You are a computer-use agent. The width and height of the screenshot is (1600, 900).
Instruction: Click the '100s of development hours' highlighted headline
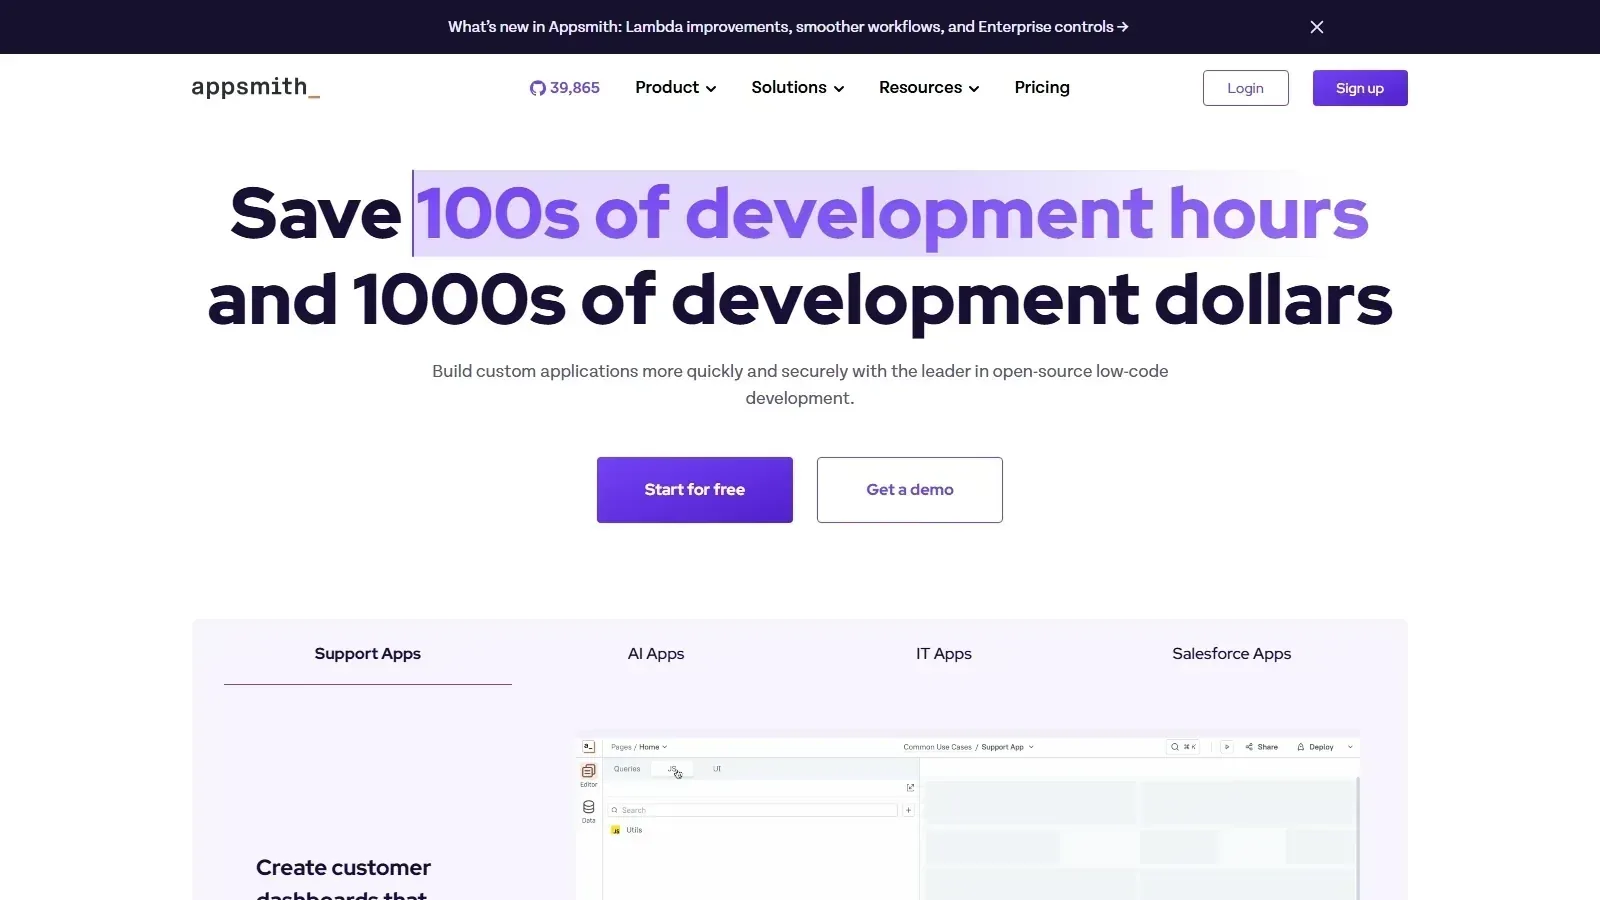click(x=892, y=214)
